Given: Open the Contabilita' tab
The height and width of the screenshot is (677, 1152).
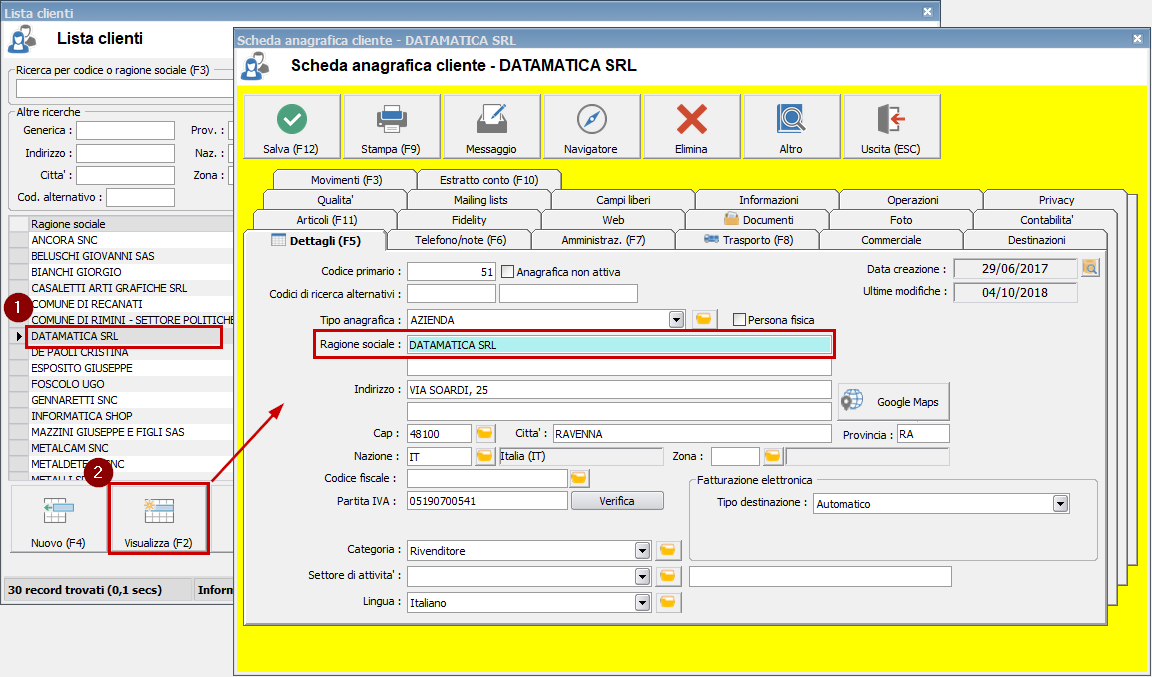Looking at the screenshot, I should pyautogui.click(x=1047, y=220).
